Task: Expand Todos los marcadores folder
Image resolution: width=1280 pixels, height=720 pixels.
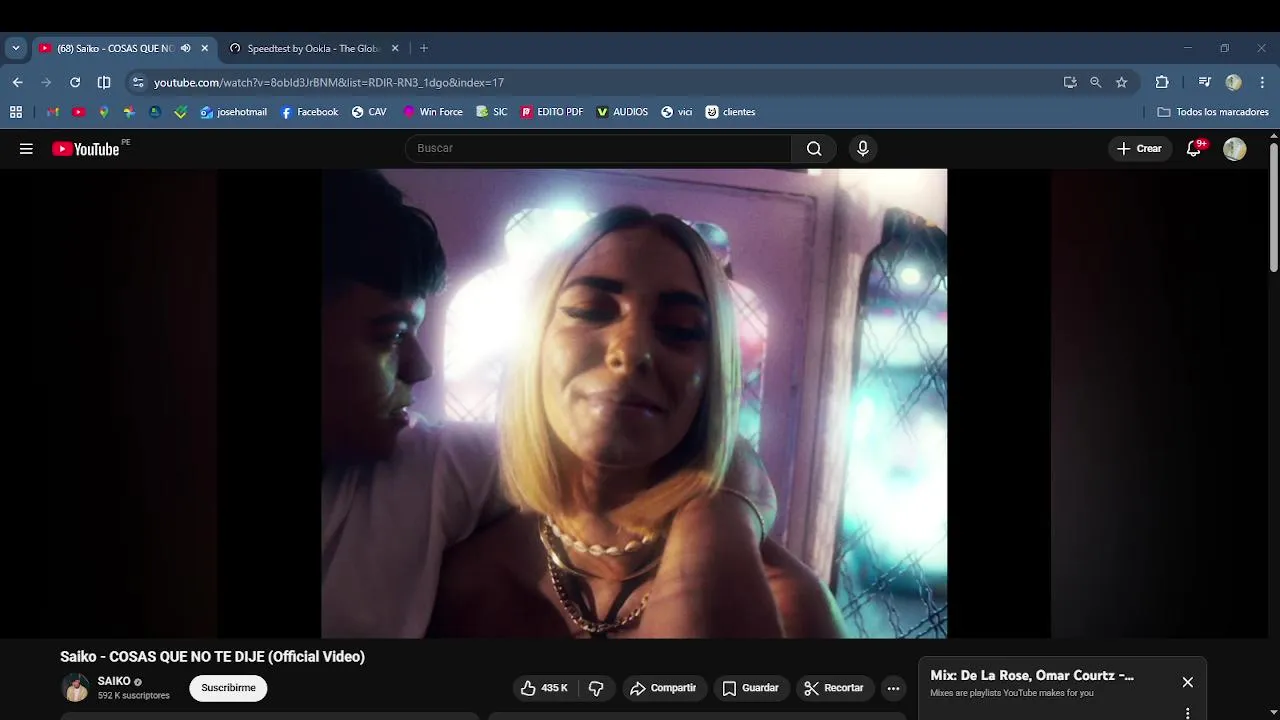Action: (x=1213, y=112)
